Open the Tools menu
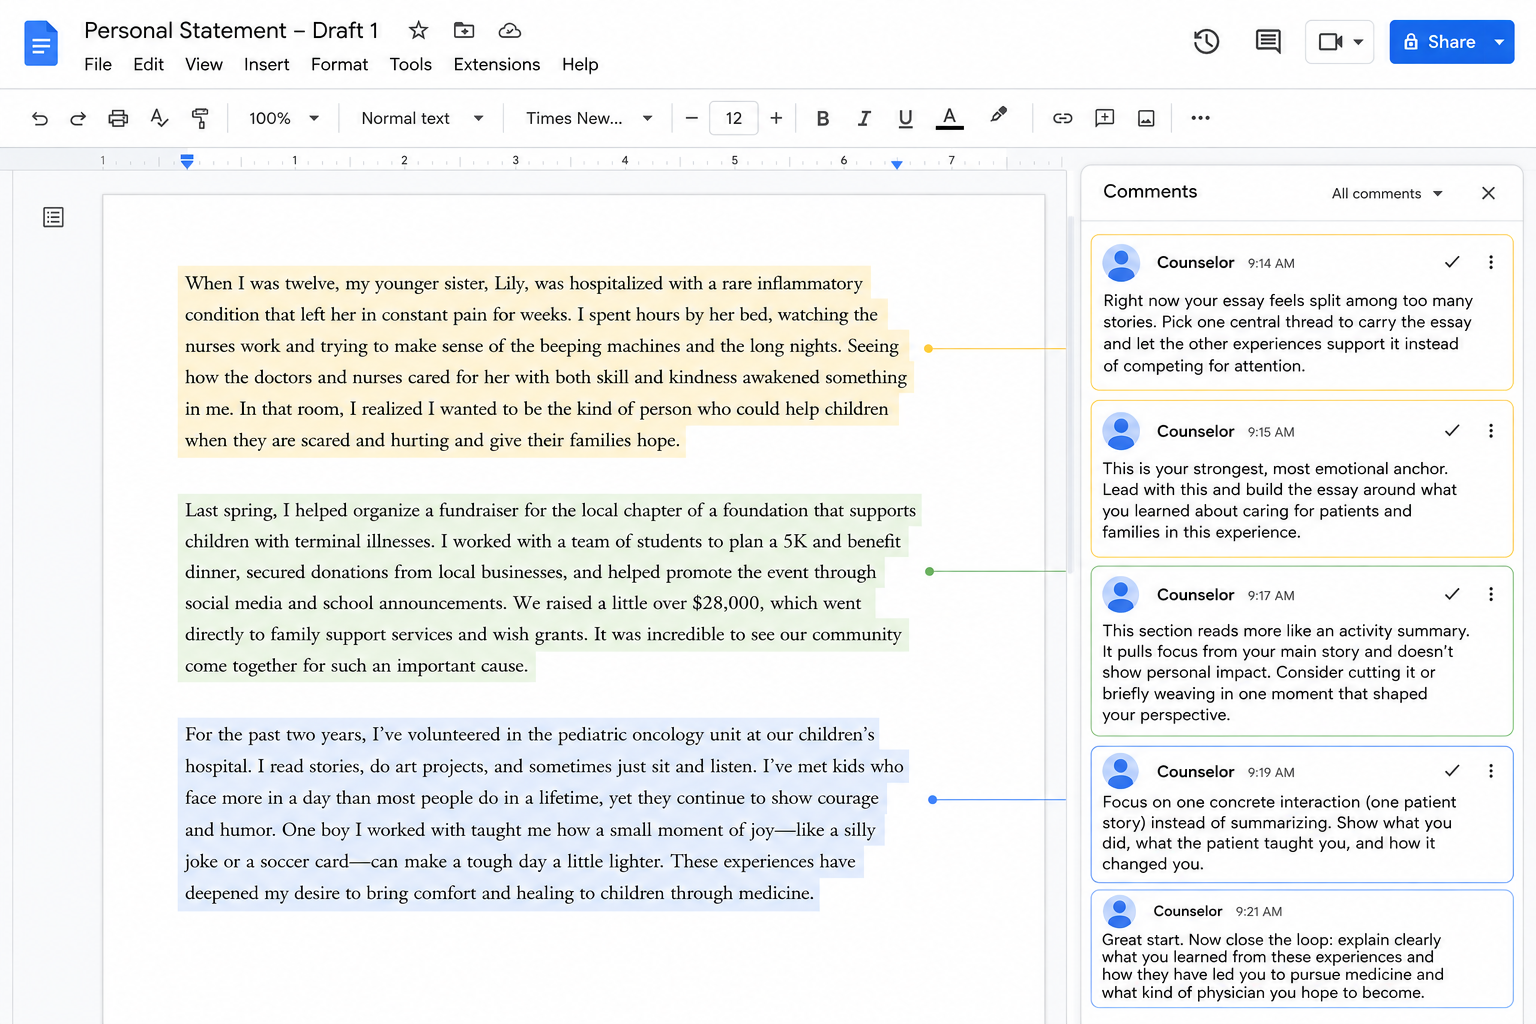 pos(410,64)
